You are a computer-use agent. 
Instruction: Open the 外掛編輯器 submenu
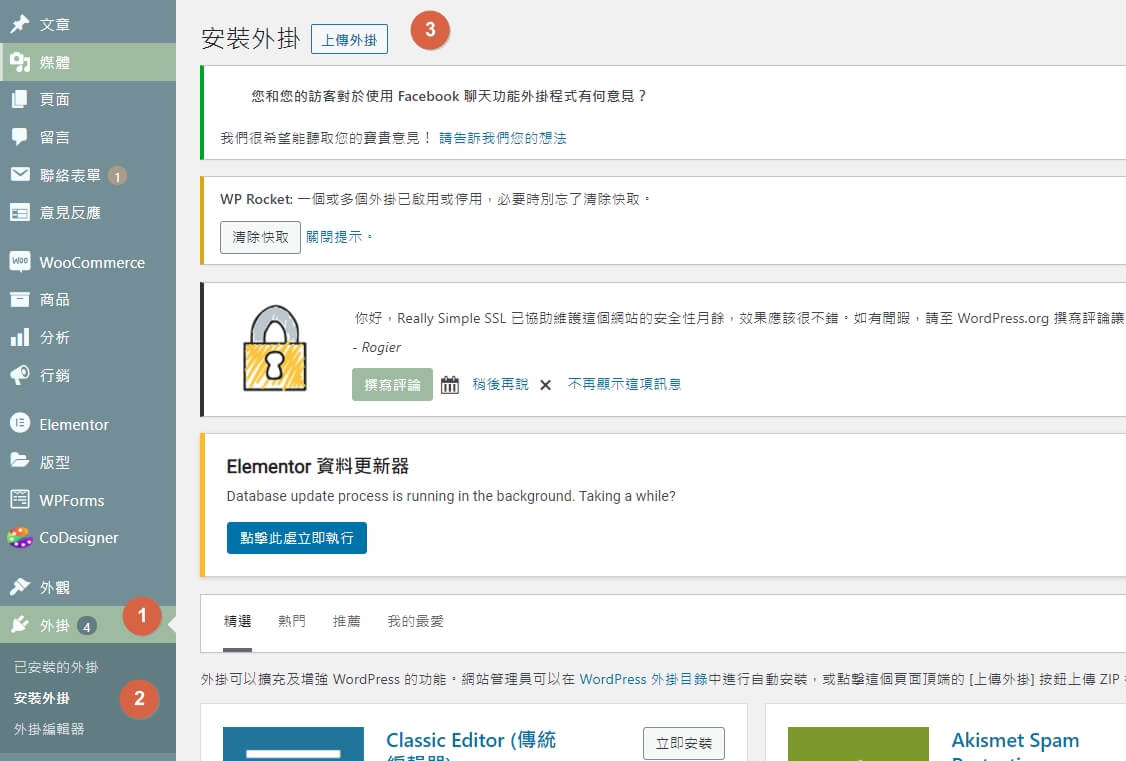pyautogui.click(x=49, y=729)
